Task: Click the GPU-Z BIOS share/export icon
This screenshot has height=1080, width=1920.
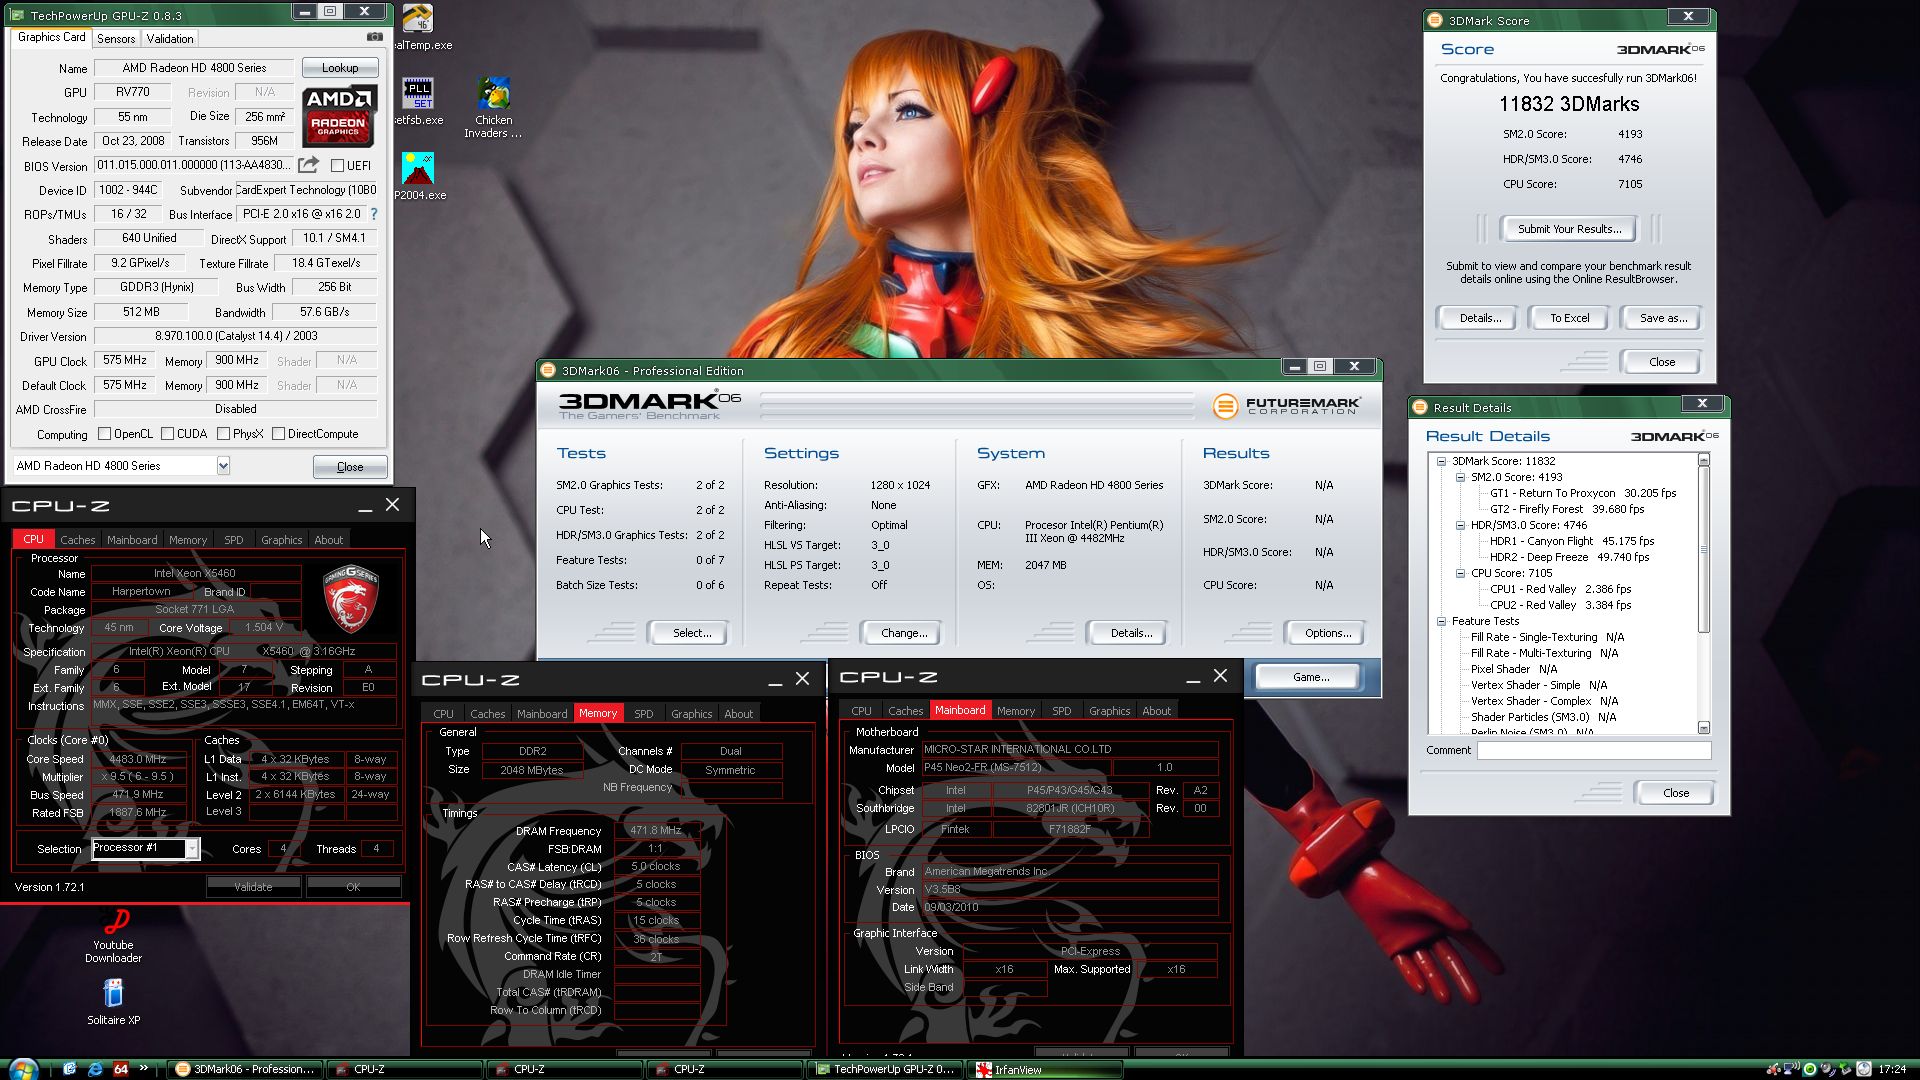Action: [x=309, y=165]
